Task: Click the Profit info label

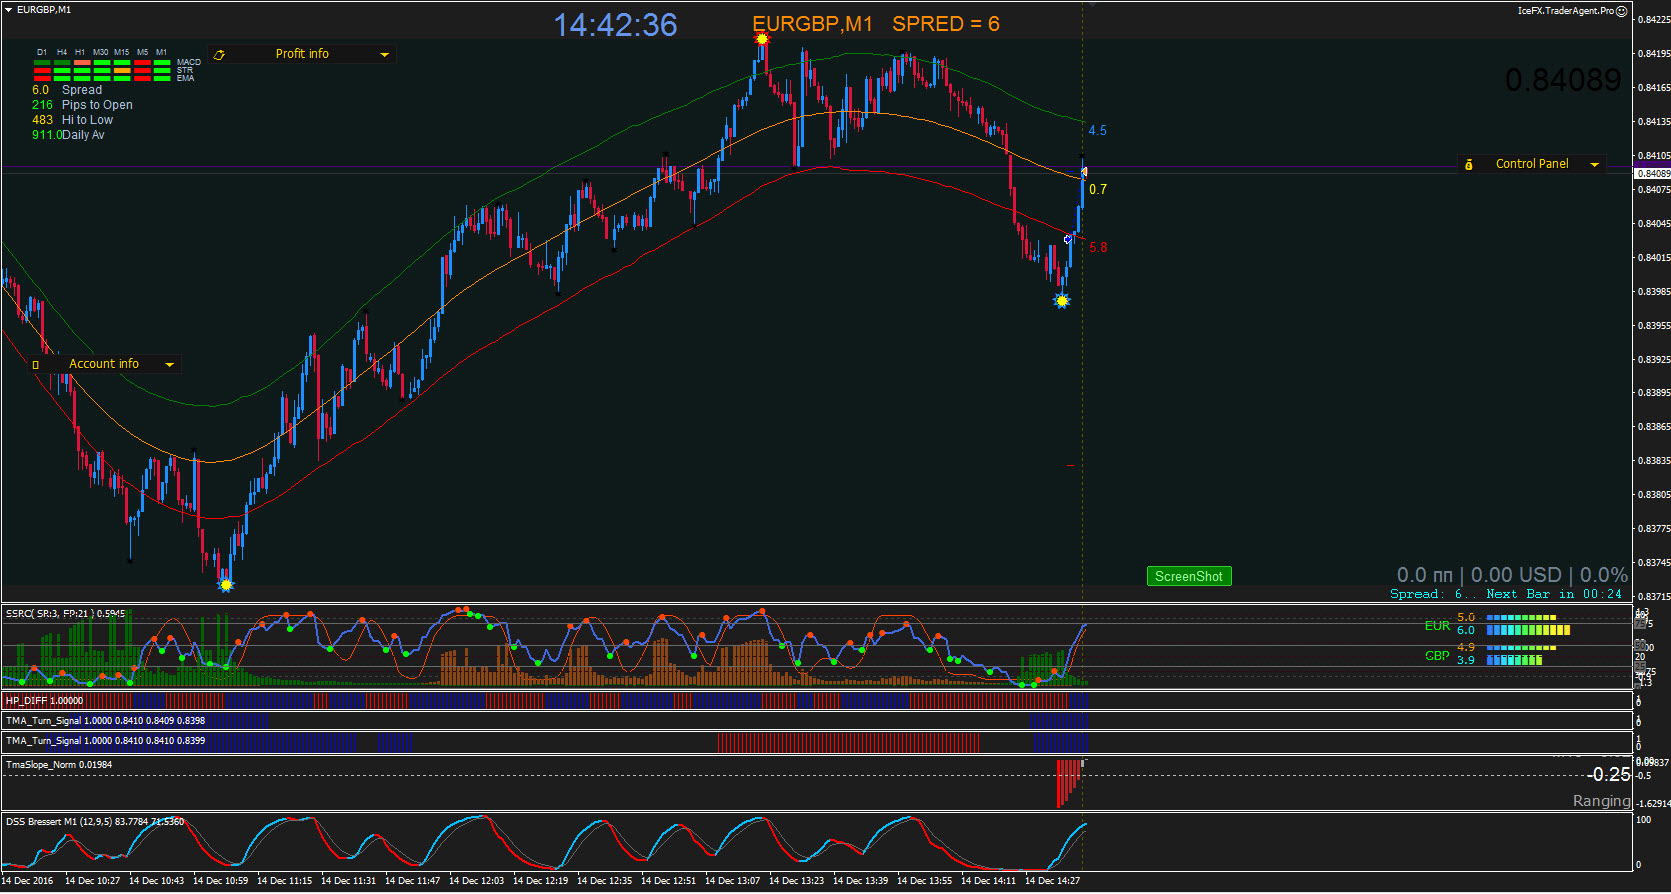Action: [x=302, y=54]
